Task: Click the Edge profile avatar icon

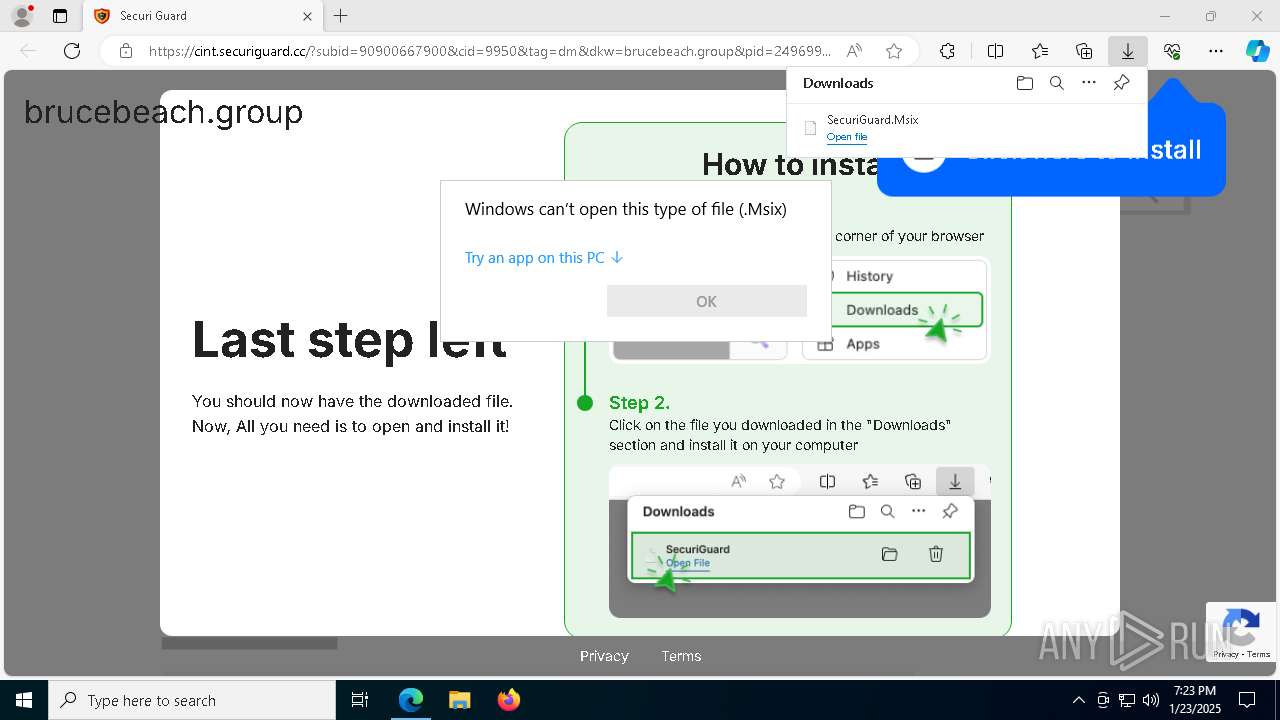Action: coord(22,16)
